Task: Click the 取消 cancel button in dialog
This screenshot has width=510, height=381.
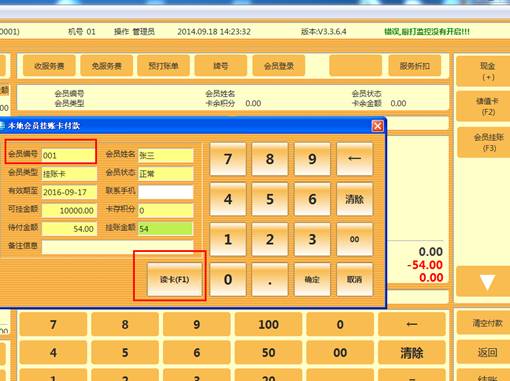Action: (354, 279)
